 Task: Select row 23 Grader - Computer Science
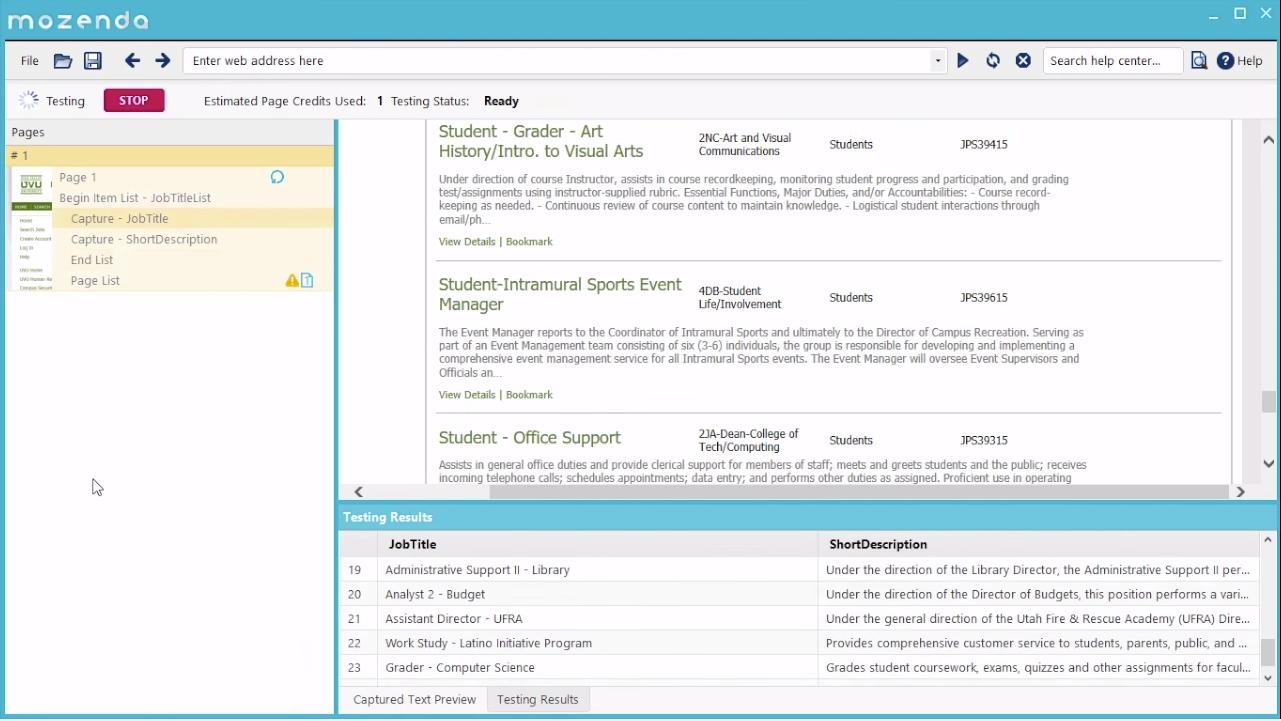point(798,667)
